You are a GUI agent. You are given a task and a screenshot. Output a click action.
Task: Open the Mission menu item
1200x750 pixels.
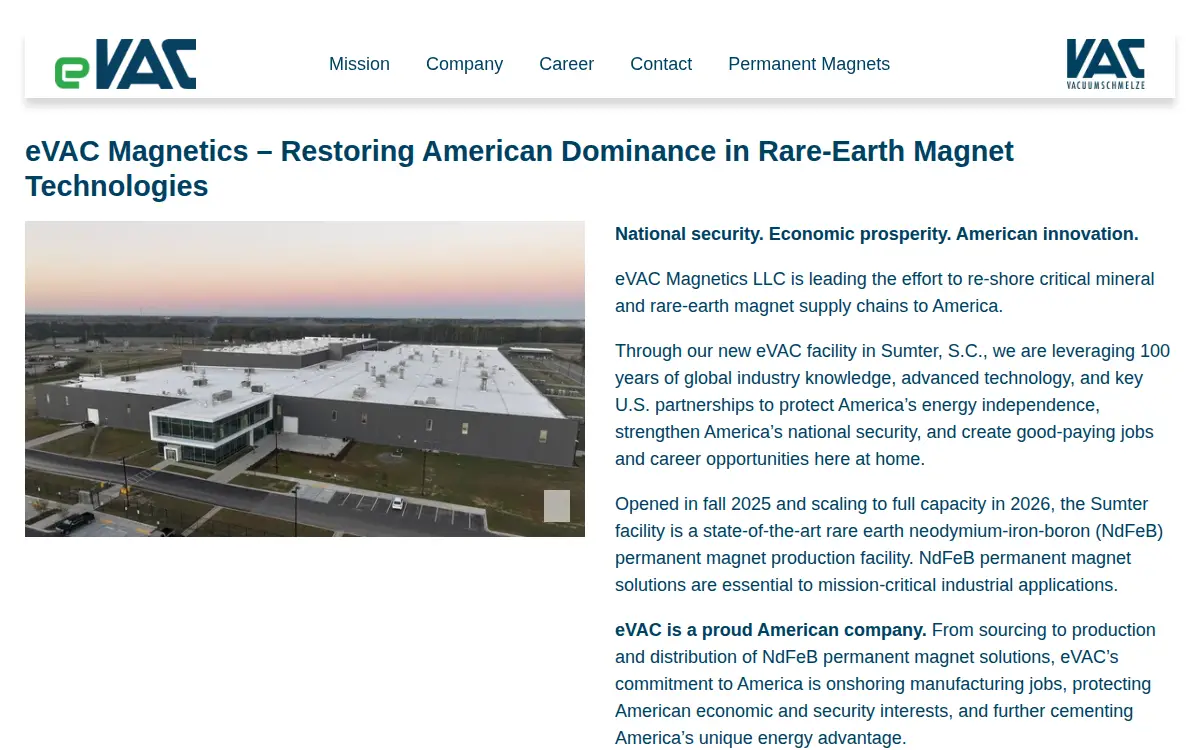coord(359,64)
